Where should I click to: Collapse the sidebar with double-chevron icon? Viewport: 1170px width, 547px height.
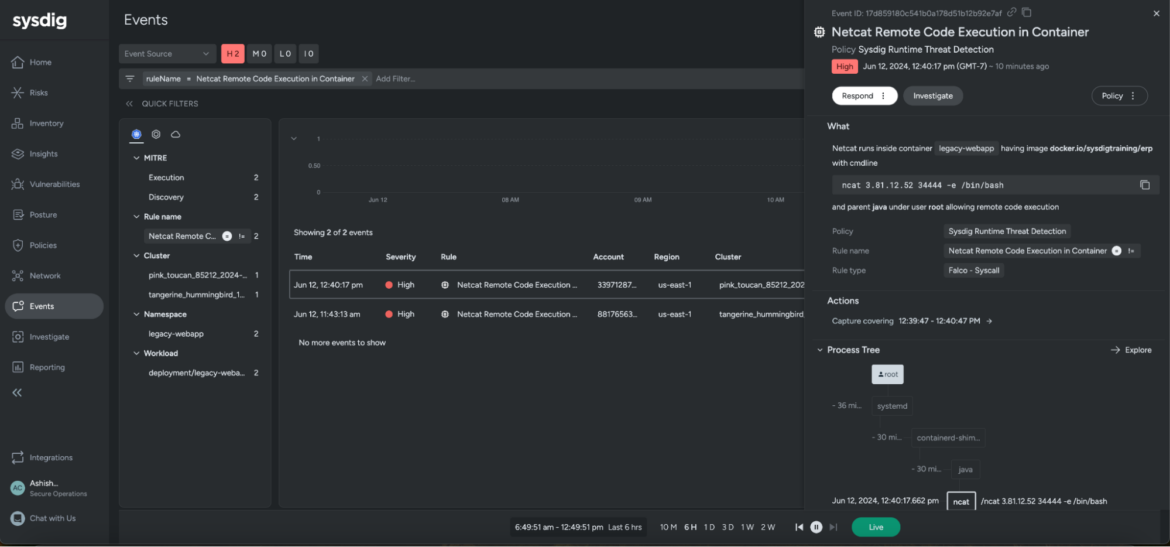point(17,393)
